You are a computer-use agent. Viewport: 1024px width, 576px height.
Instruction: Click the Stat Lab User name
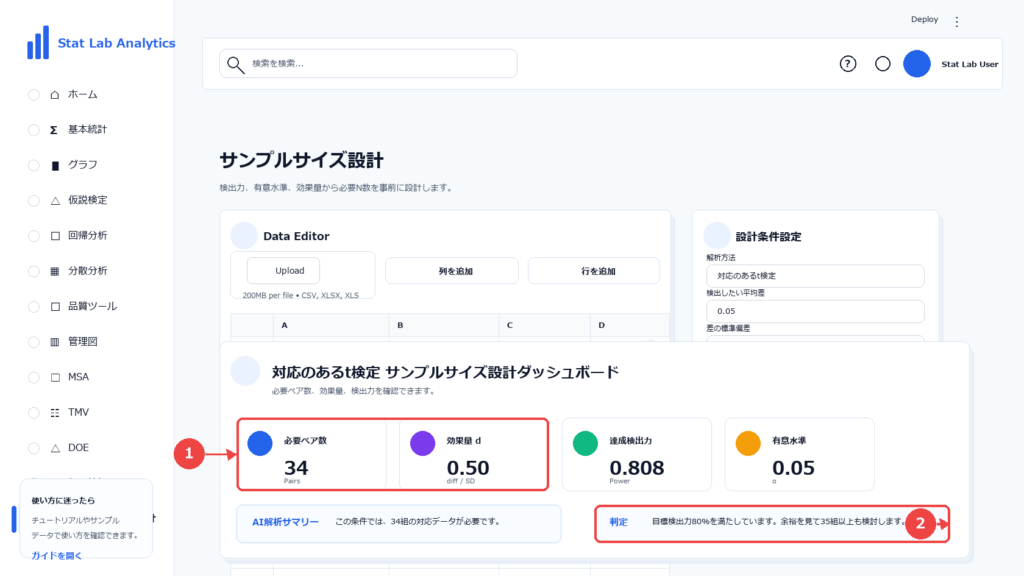pos(969,64)
